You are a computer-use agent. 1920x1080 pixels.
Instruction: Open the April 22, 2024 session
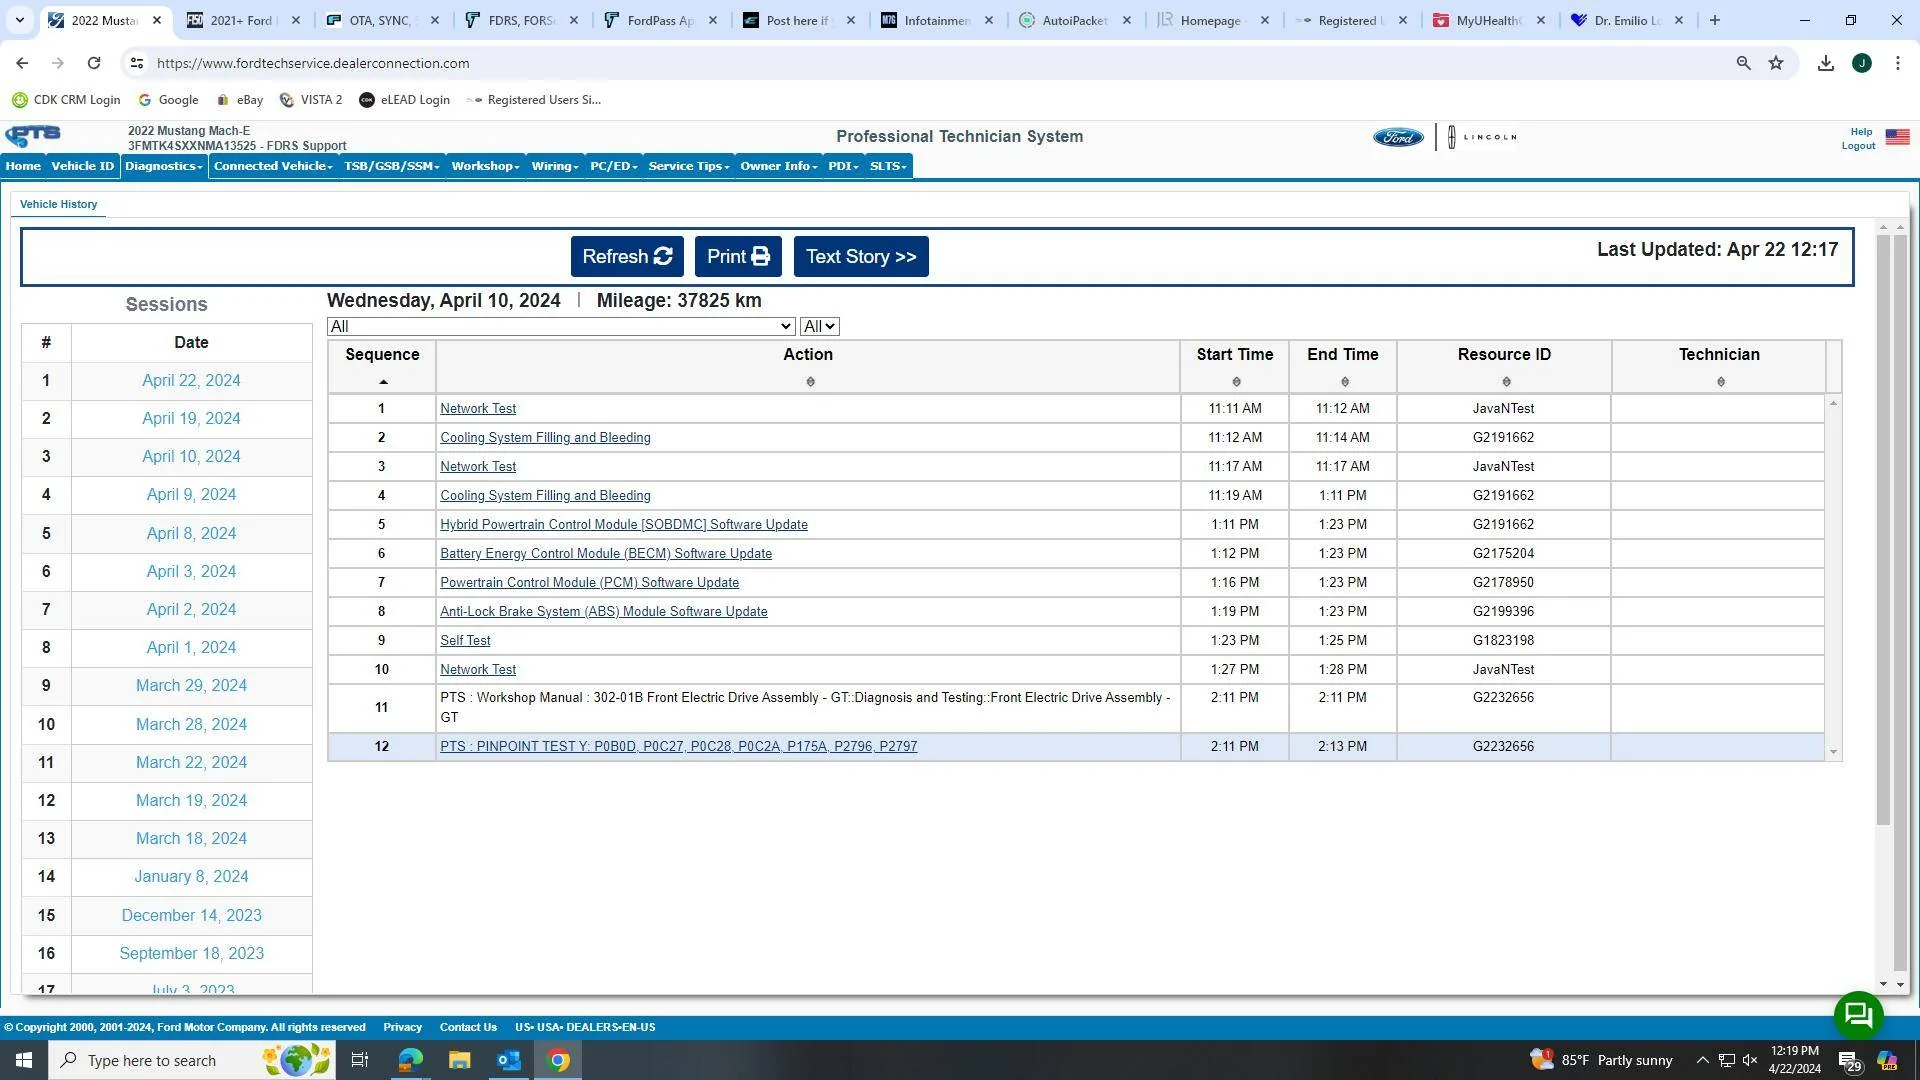(191, 381)
